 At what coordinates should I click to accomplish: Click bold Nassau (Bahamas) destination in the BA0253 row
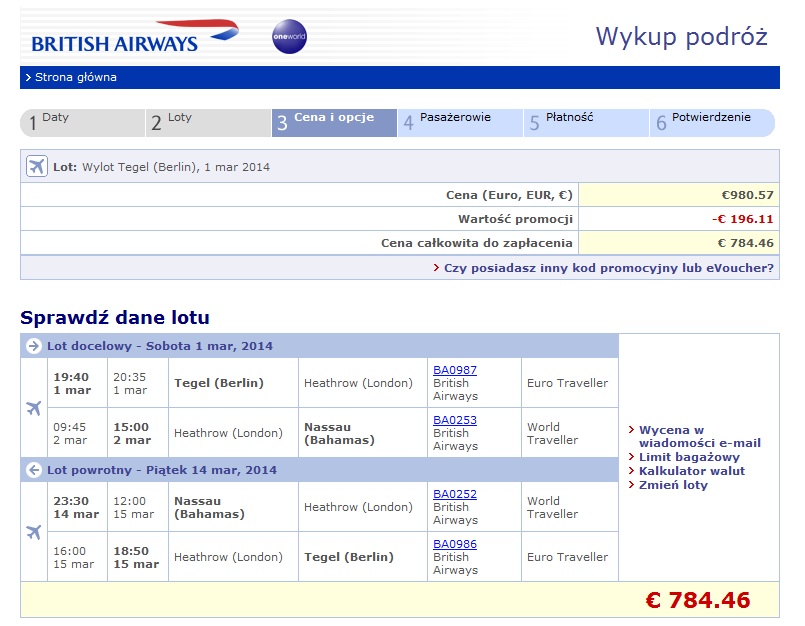tap(339, 433)
